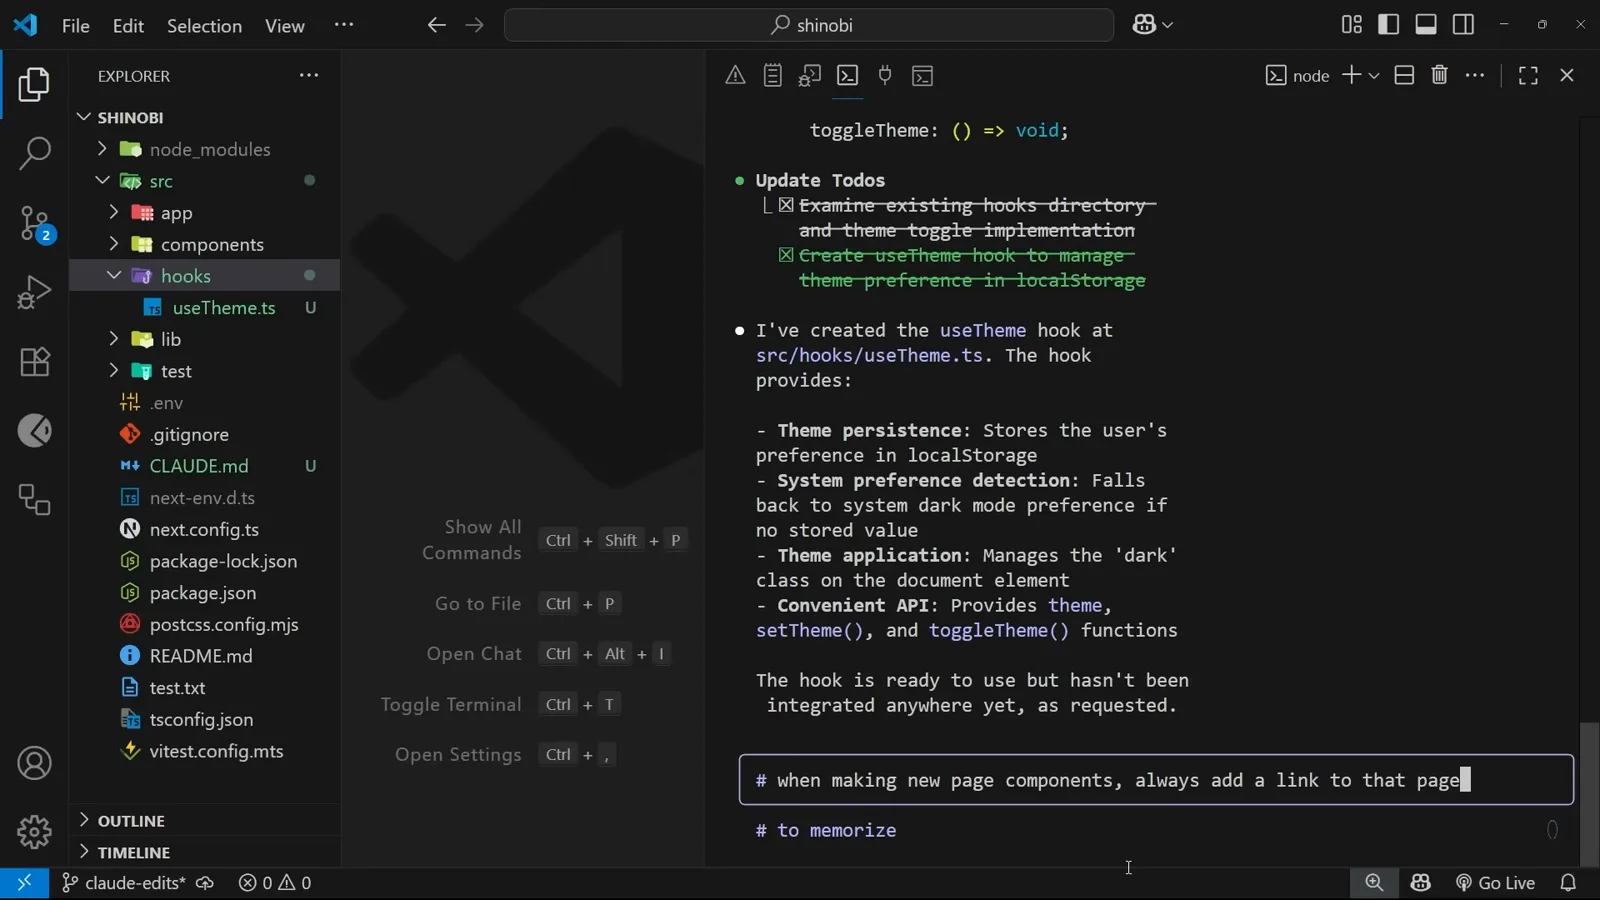Screen dimensions: 1600x900
Task: Open Copilot chat menu in title bar
Action: coord(1152,25)
